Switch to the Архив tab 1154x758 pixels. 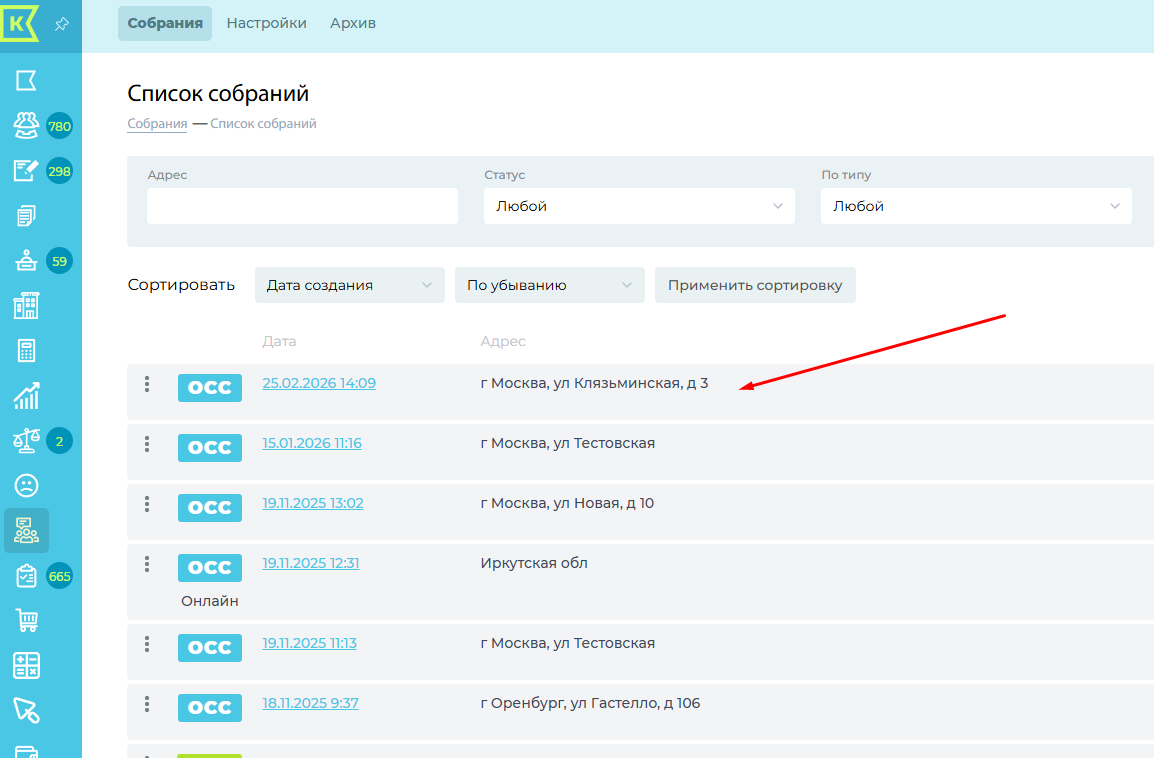353,23
